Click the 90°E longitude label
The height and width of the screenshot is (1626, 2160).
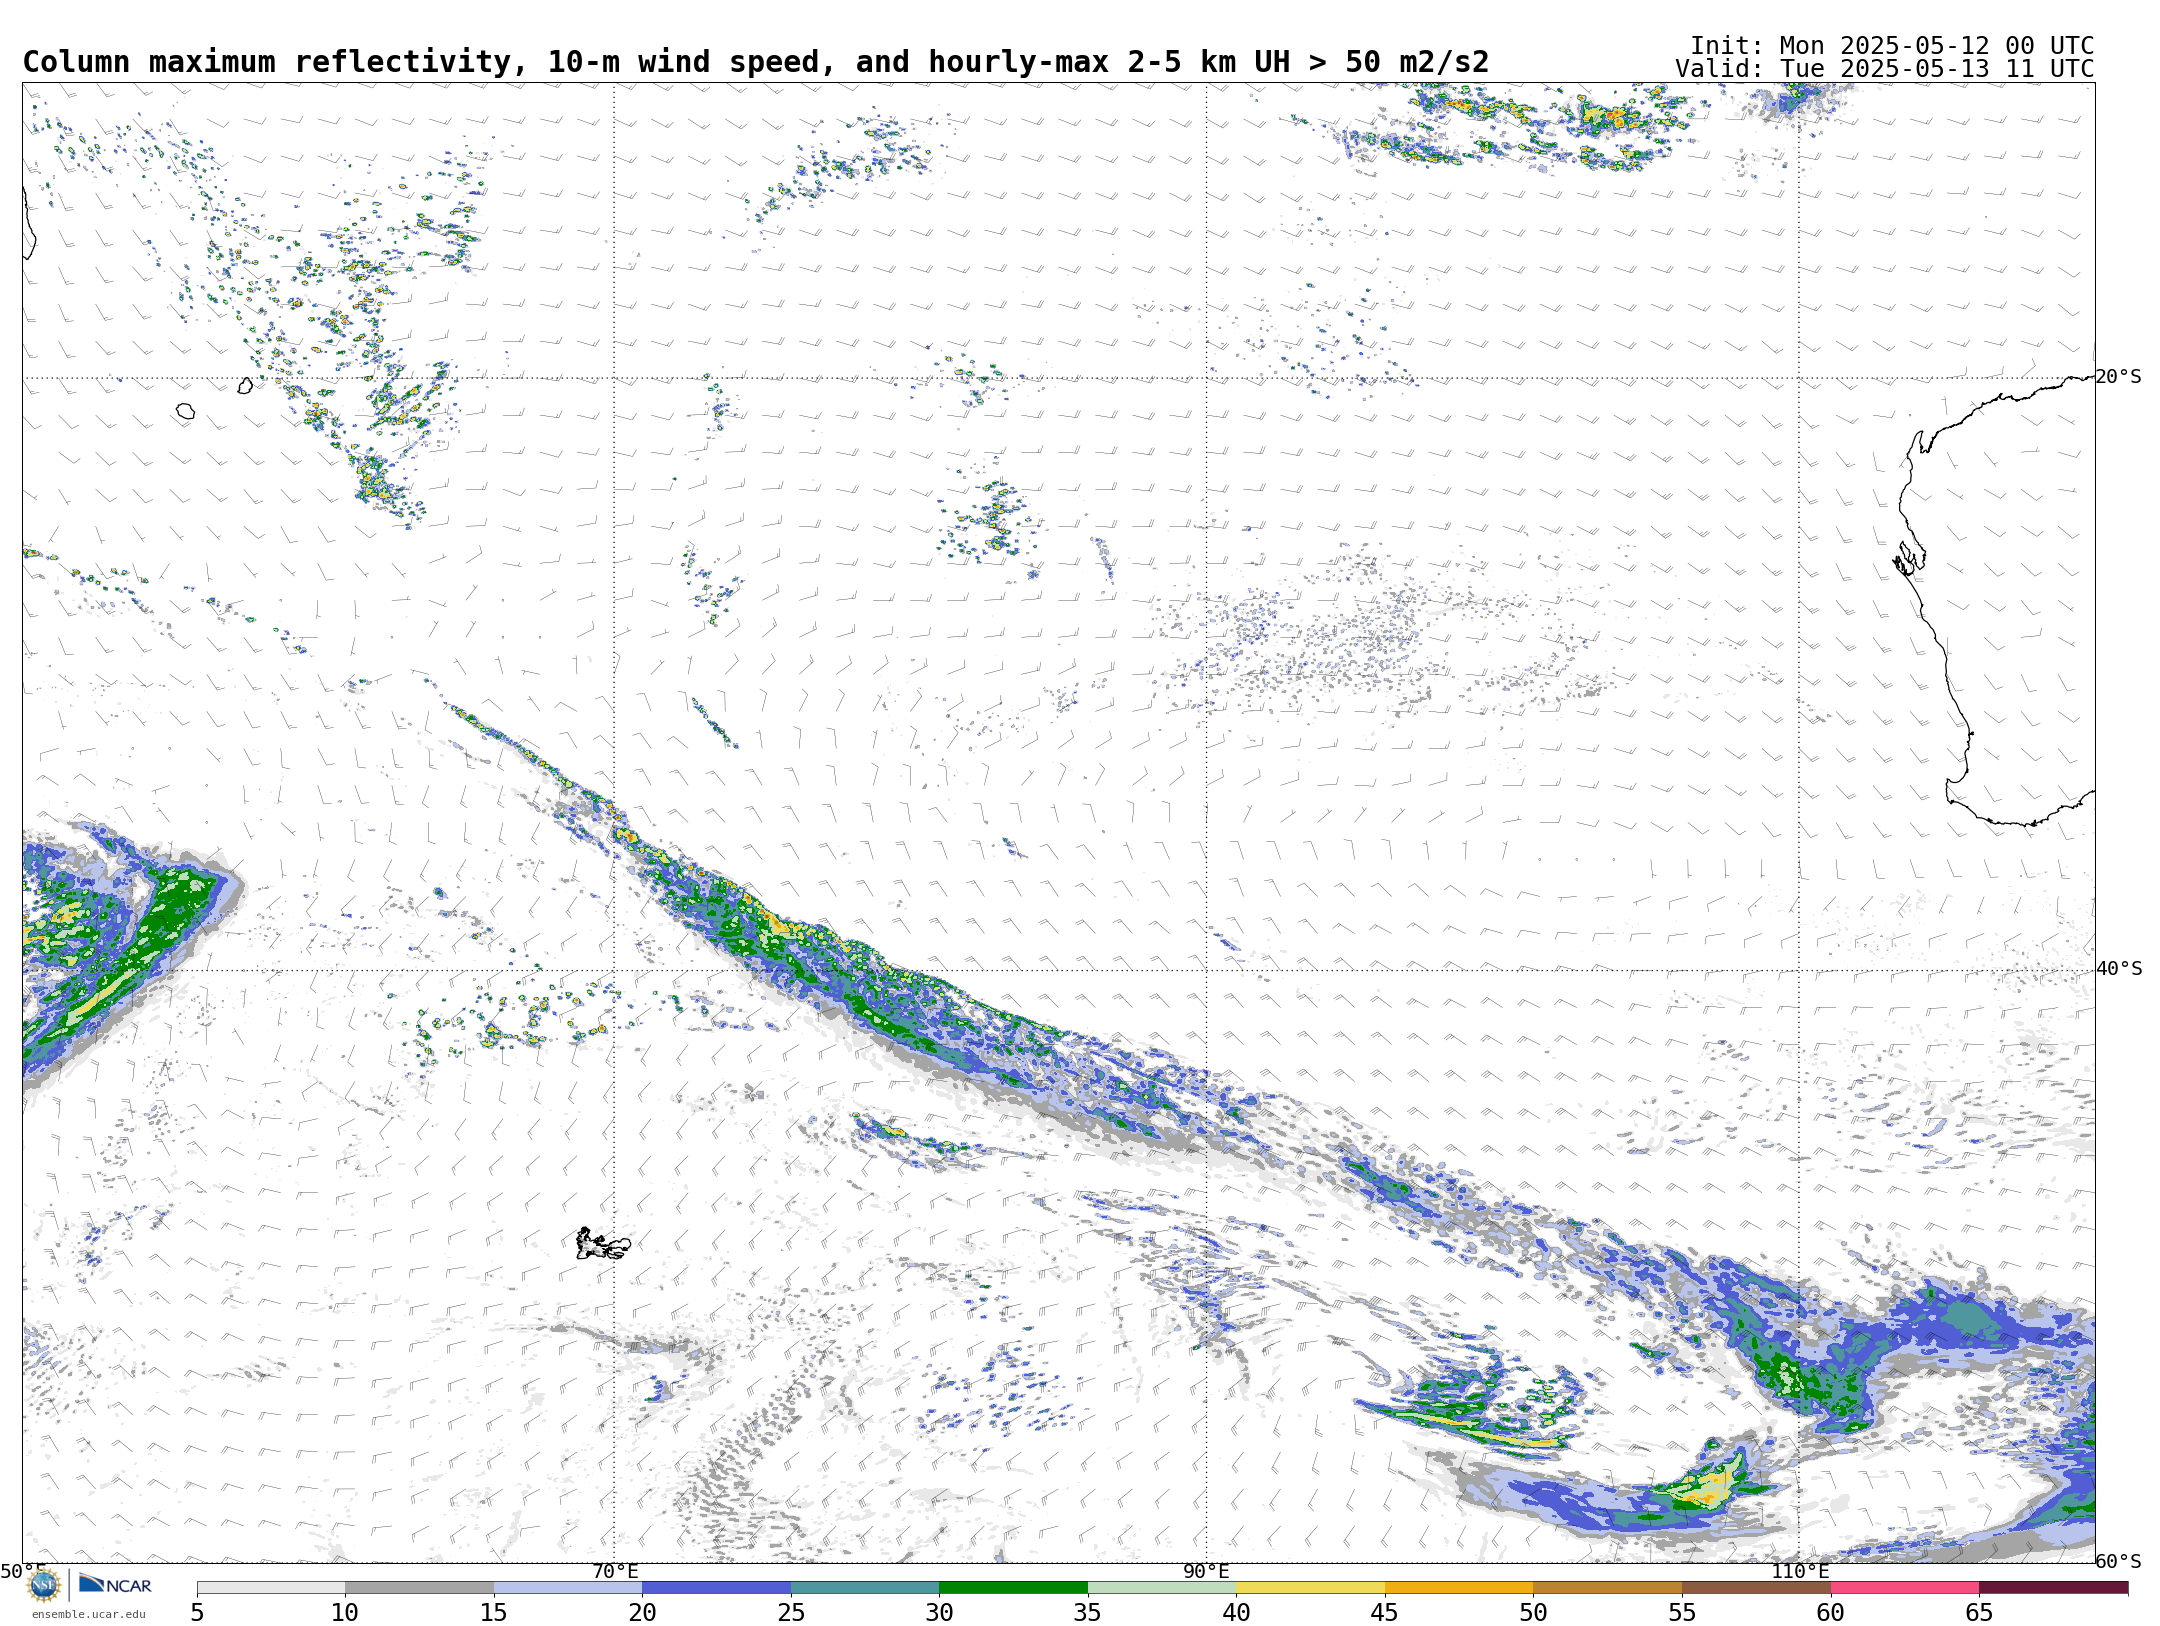click(x=1206, y=1571)
